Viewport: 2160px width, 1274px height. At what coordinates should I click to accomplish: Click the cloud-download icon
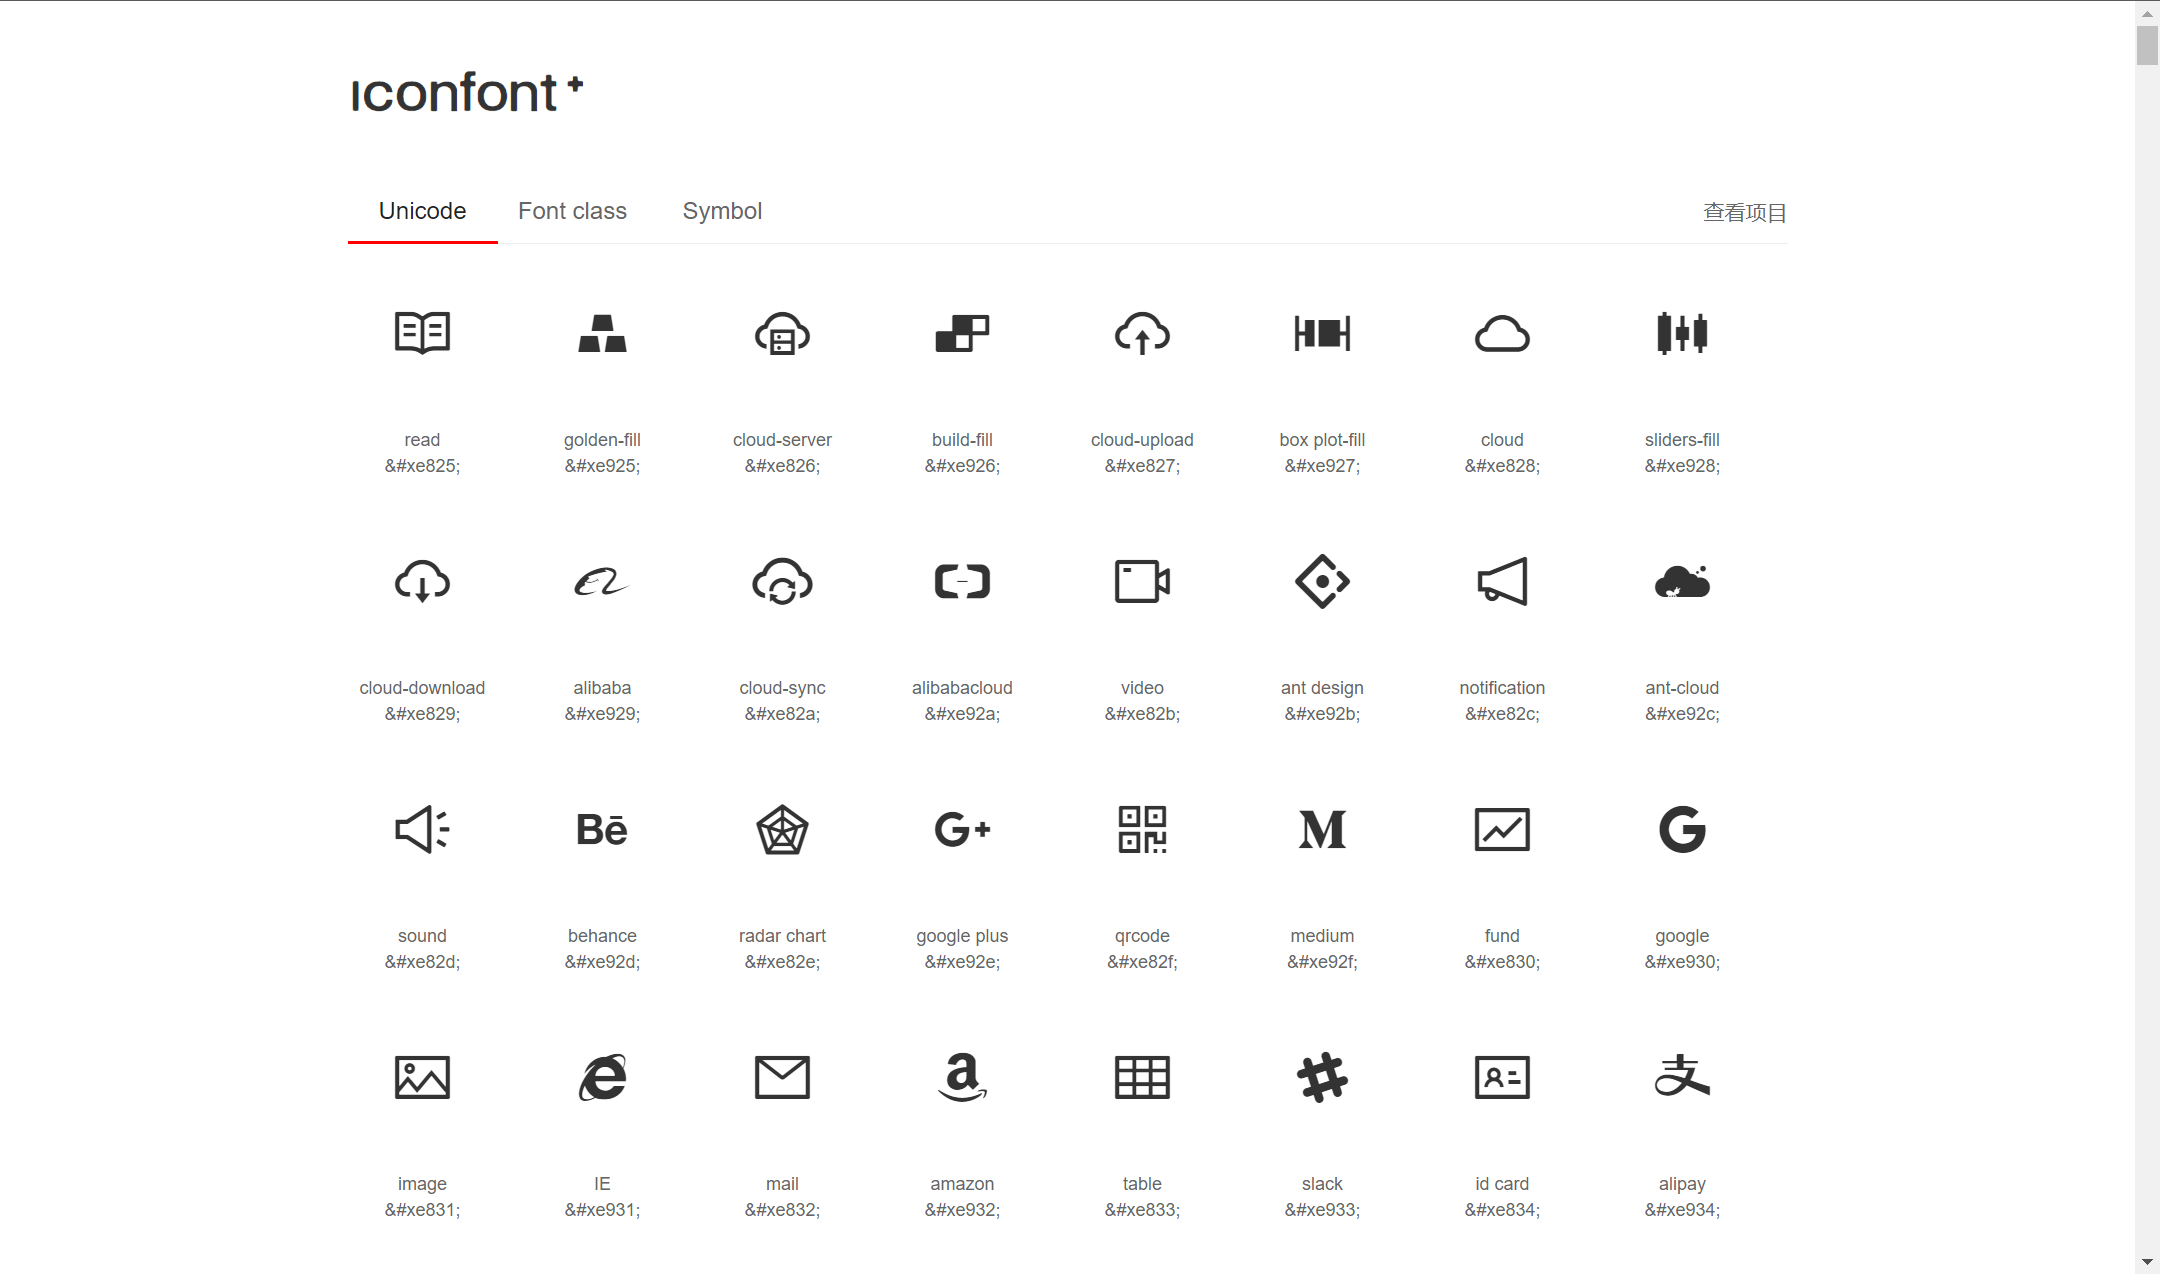pyautogui.click(x=422, y=581)
